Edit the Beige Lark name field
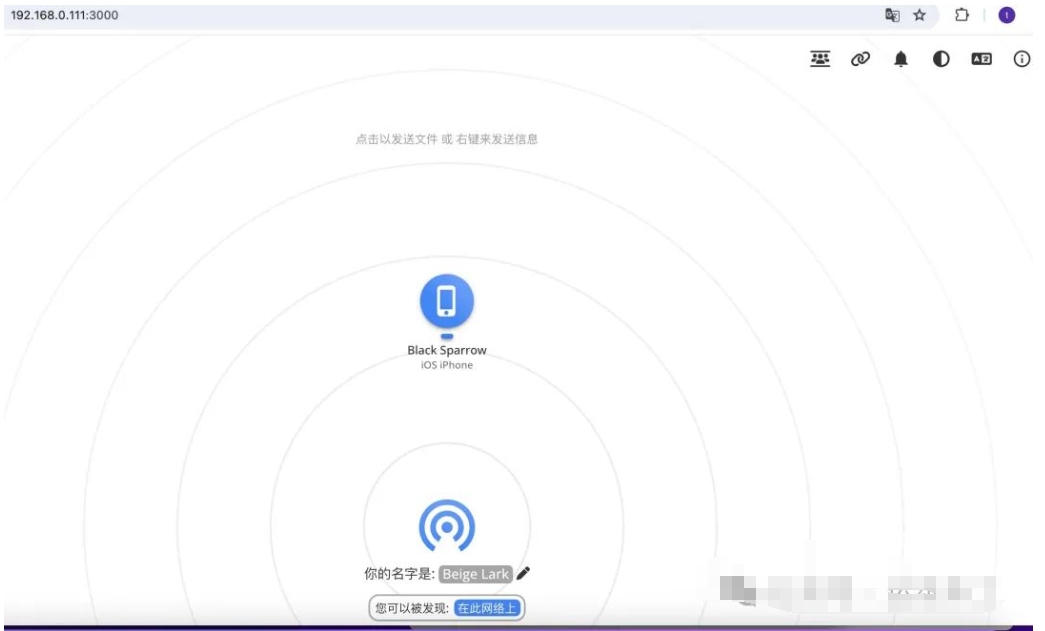1045x631 pixels. coord(475,574)
